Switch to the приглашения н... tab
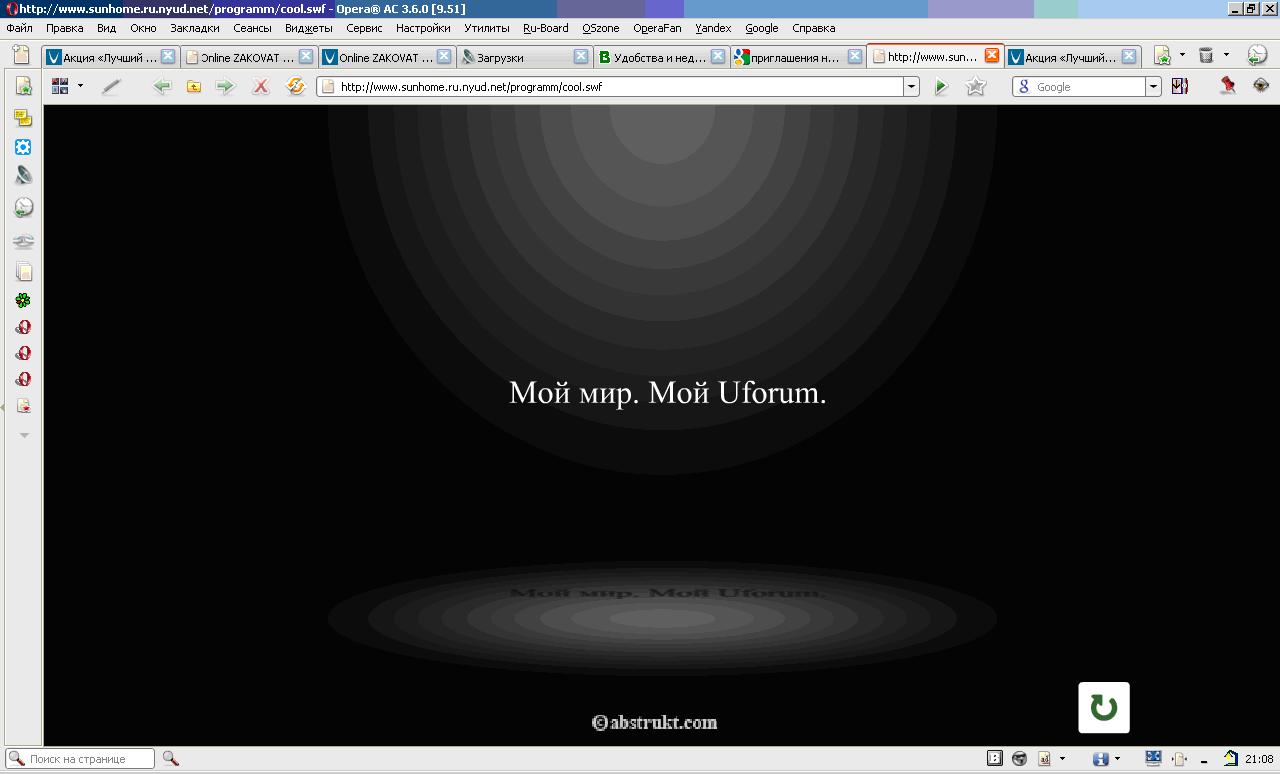The width and height of the screenshot is (1280, 774). (x=799, y=57)
